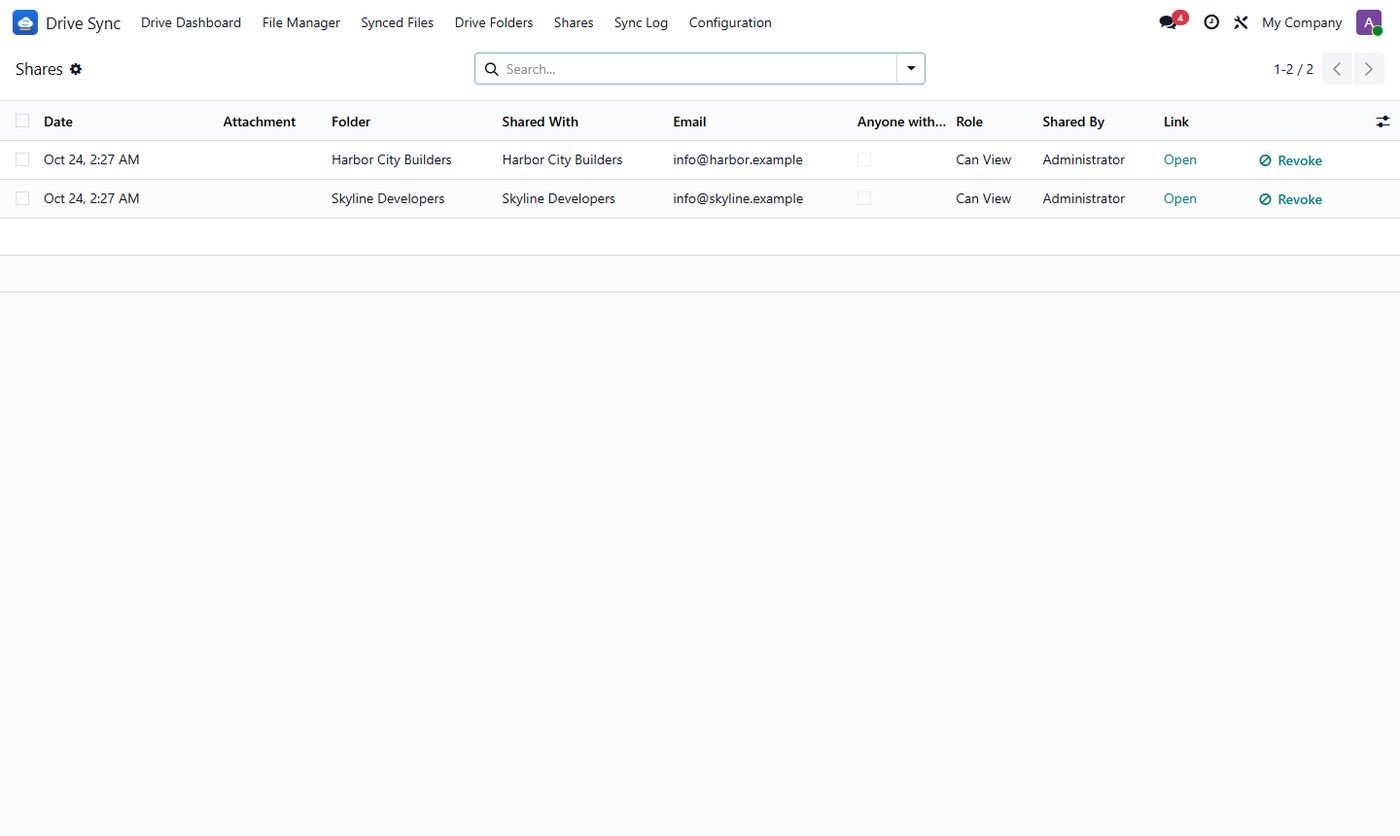Open the link for Harbor City Builders share

[1180, 159]
